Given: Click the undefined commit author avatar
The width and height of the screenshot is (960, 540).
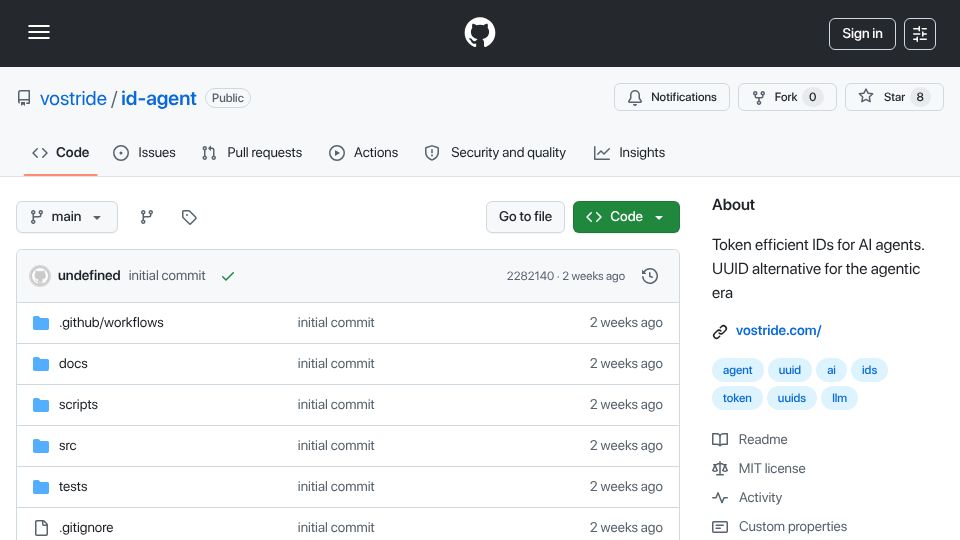Looking at the screenshot, I should pos(40,276).
